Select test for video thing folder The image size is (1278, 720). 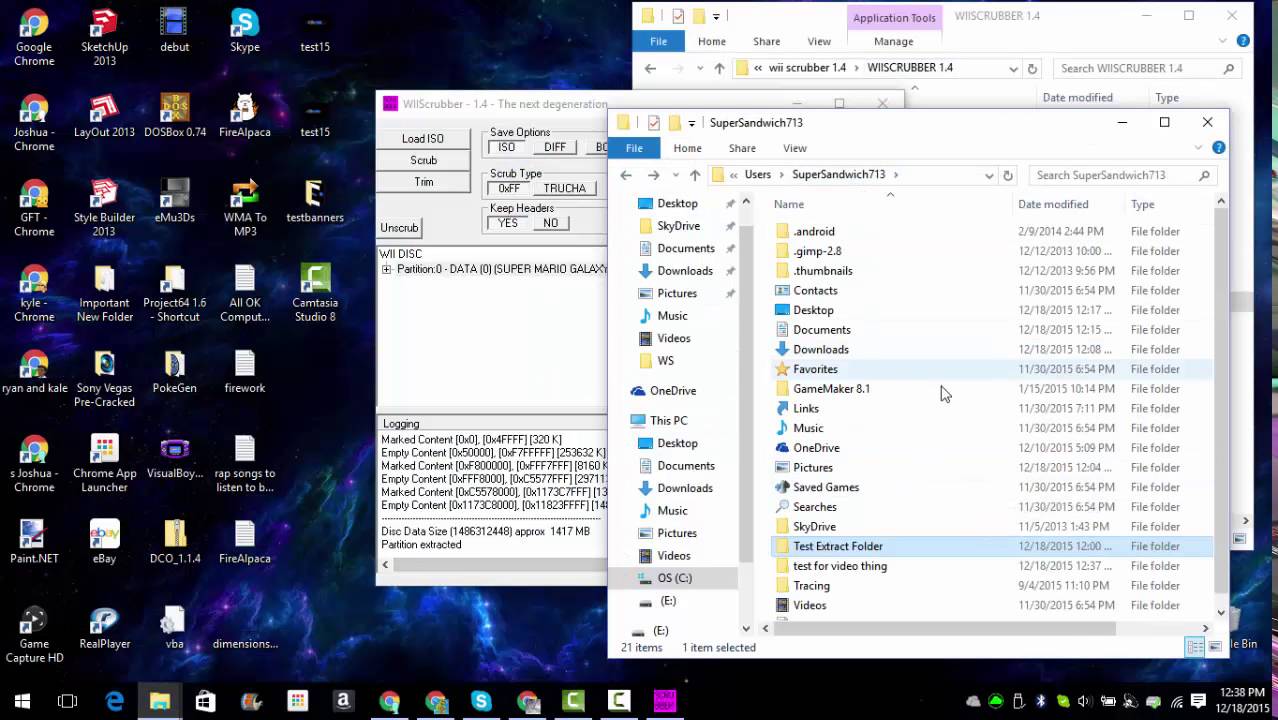click(840, 566)
